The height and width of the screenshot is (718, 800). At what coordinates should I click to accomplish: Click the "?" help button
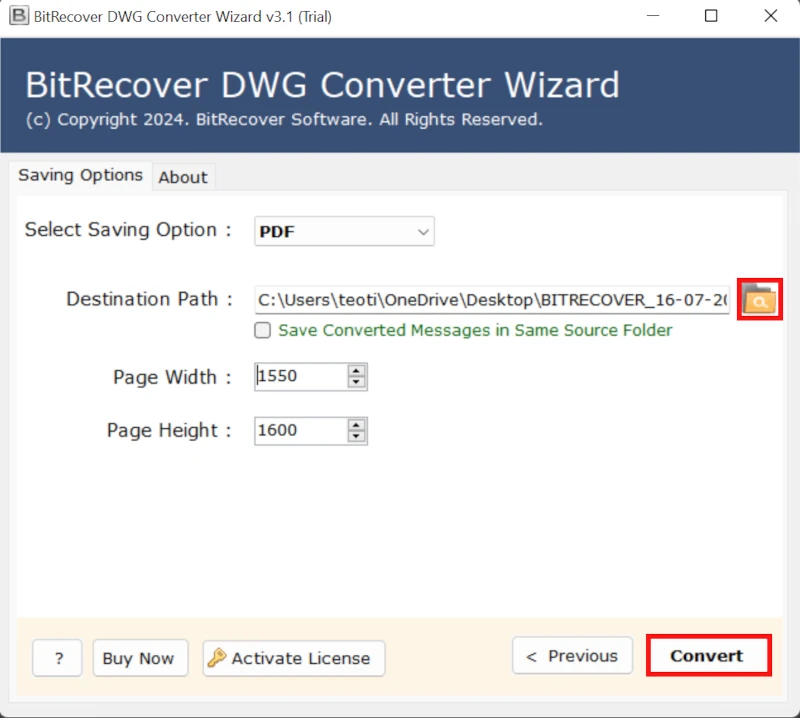(x=57, y=658)
